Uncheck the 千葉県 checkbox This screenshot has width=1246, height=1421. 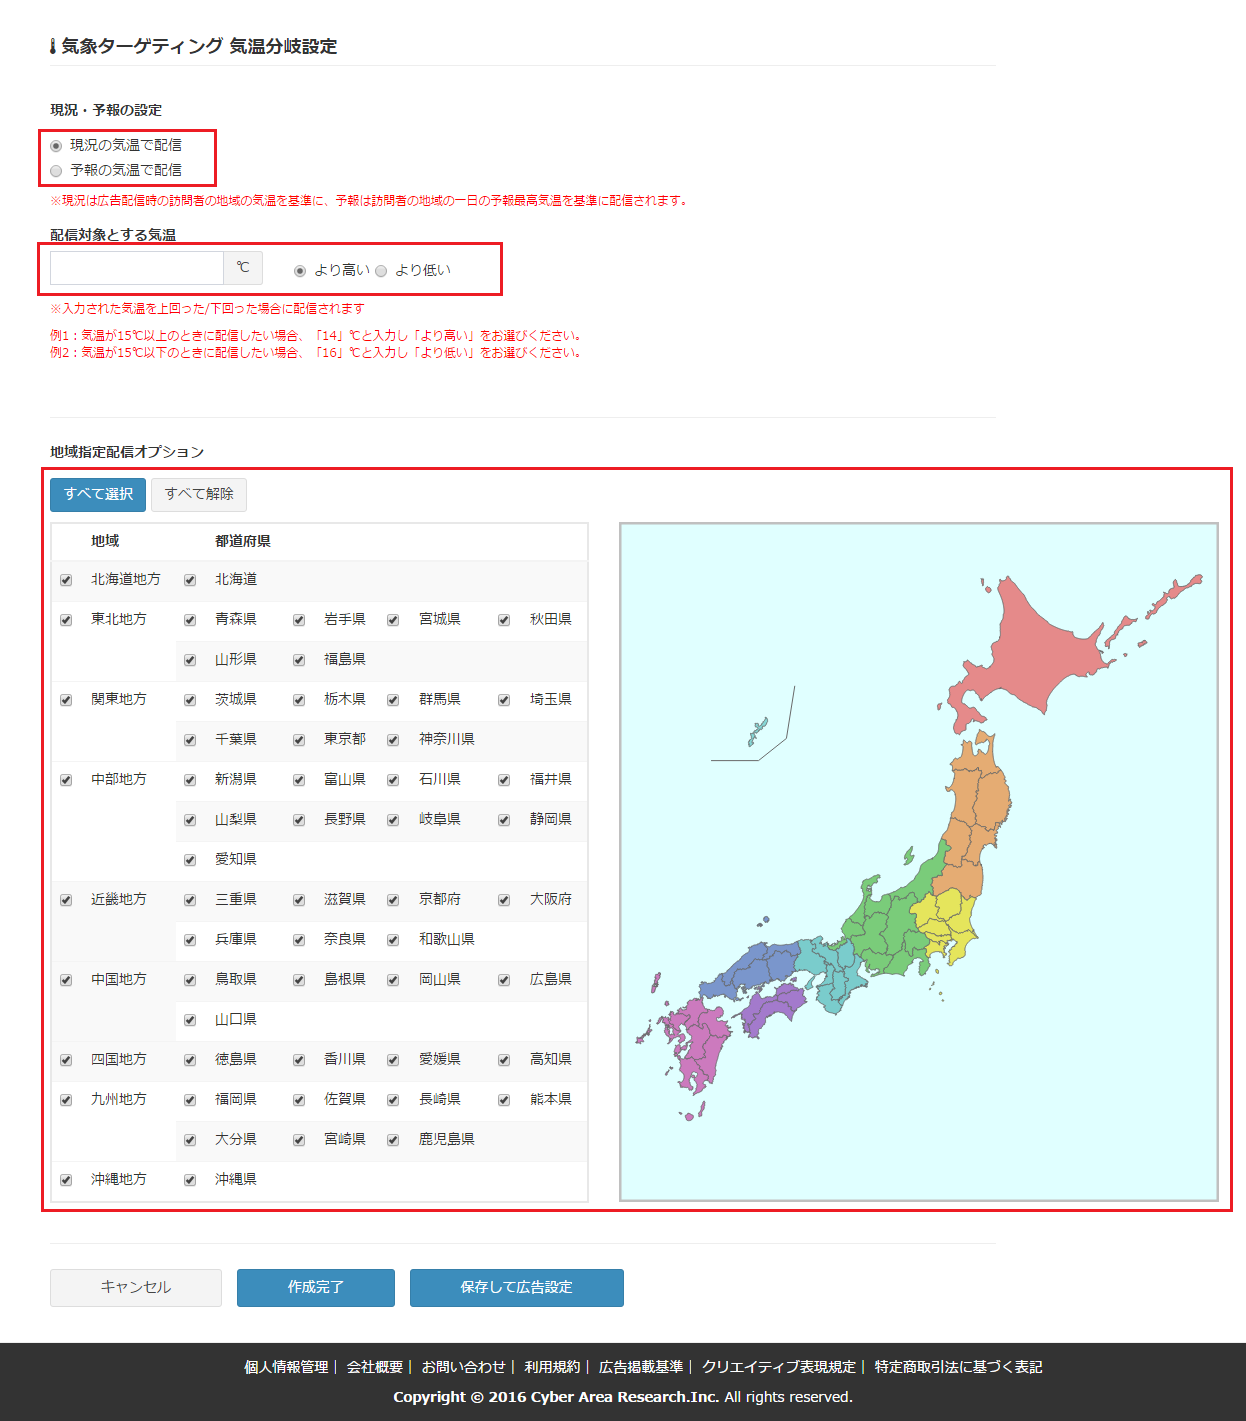pyautogui.click(x=190, y=740)
